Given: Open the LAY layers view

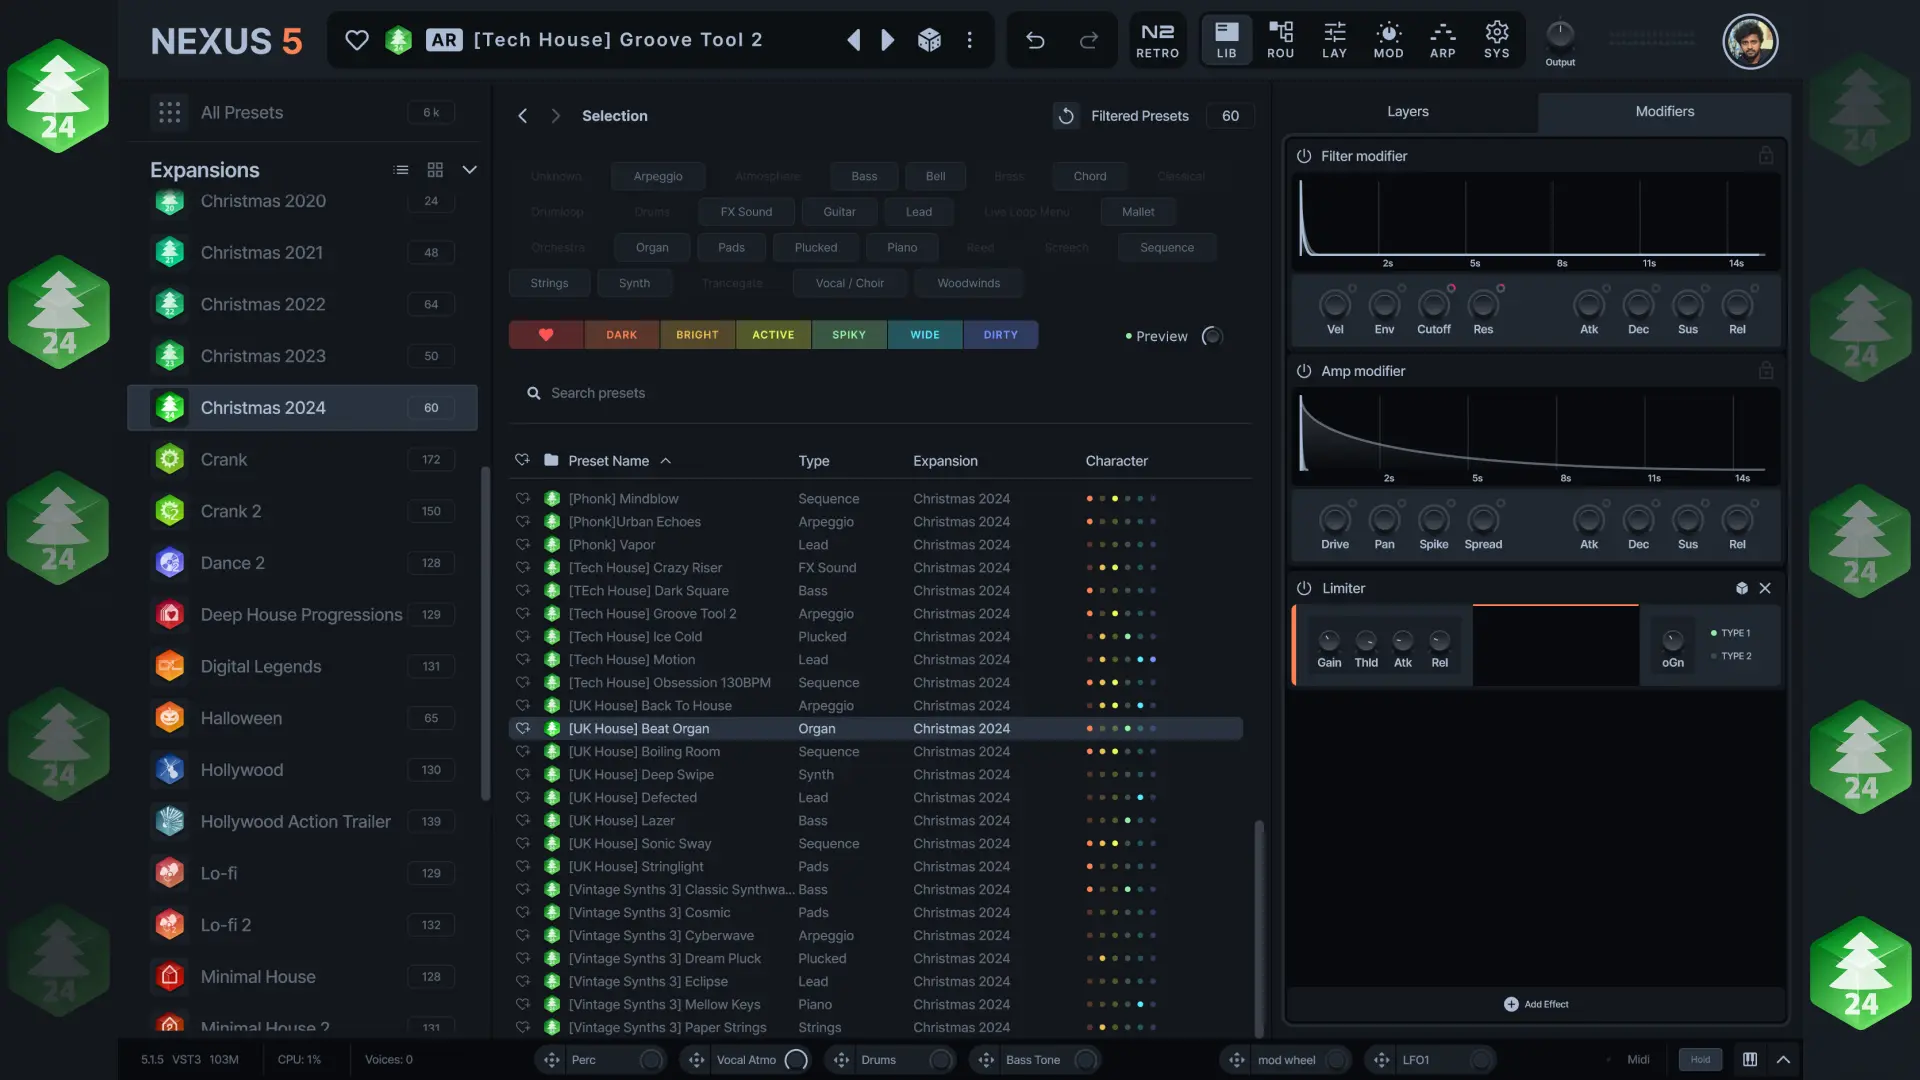Looking at the screenshot, I should pos(1334,40).
